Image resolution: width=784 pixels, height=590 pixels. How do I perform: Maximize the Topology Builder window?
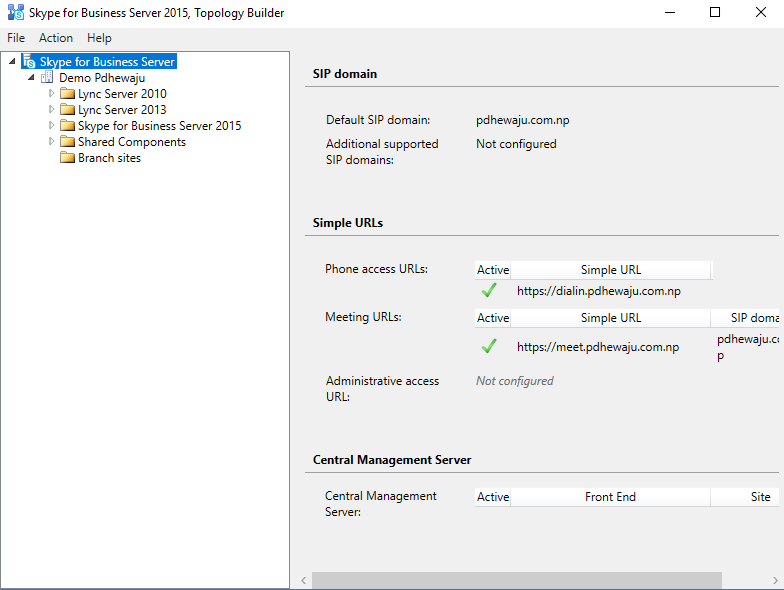(x=715, y=12)
